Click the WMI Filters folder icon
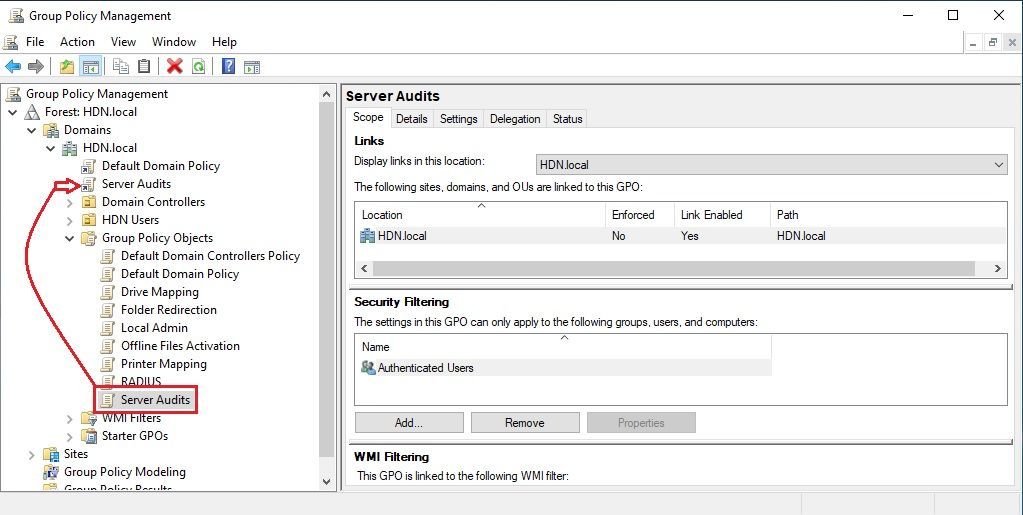The width and height of the screenshot is (1023, 515). click(x=89, y=418)
